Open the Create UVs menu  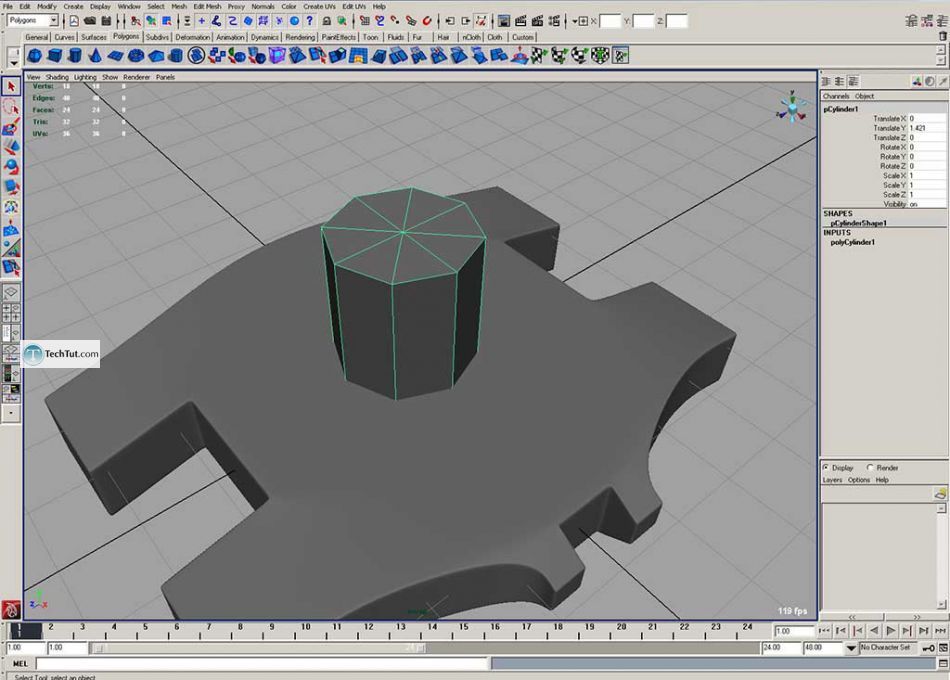[x=319, y=6]
